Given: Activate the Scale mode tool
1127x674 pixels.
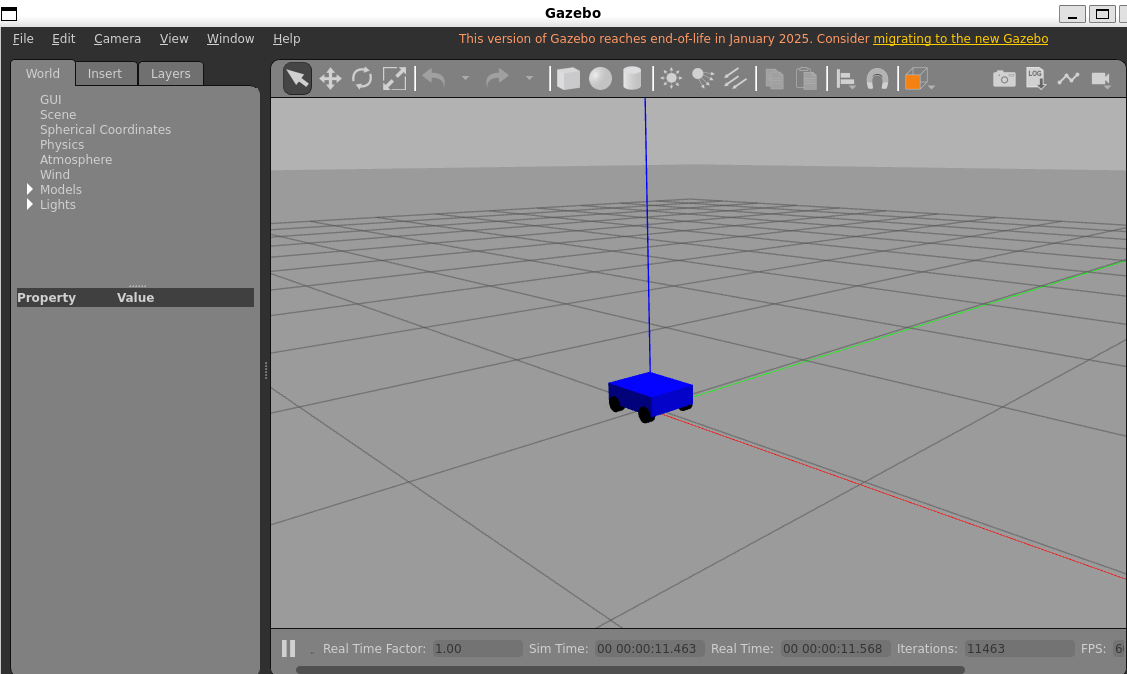Looking at the screenshot, I should (x=394, y=79).
